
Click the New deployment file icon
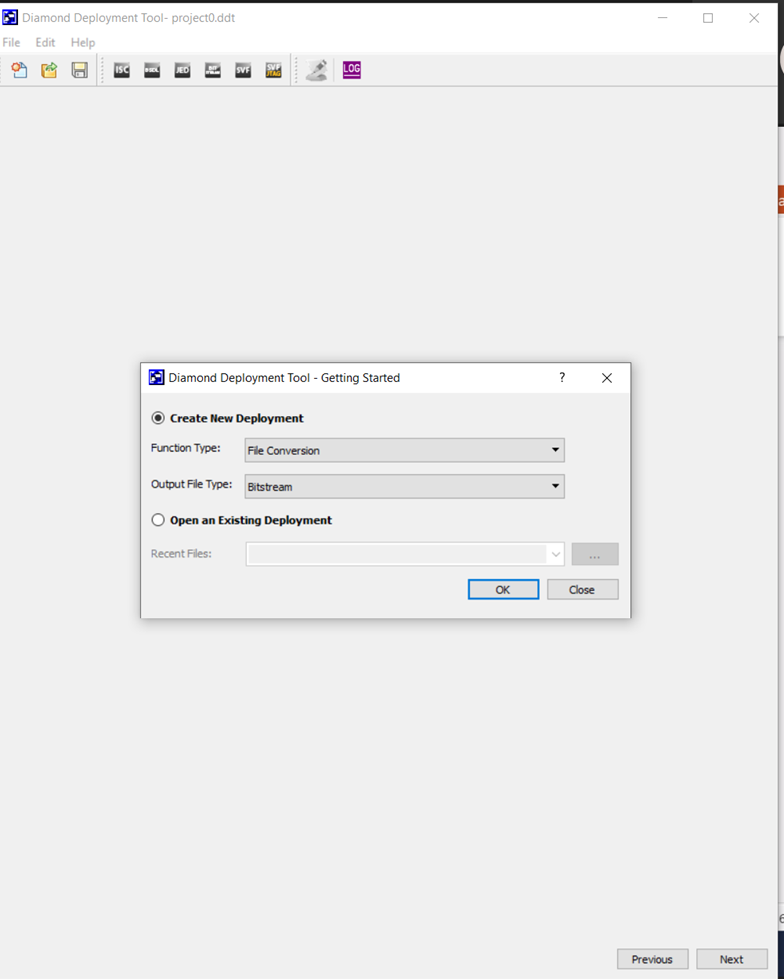19,70
